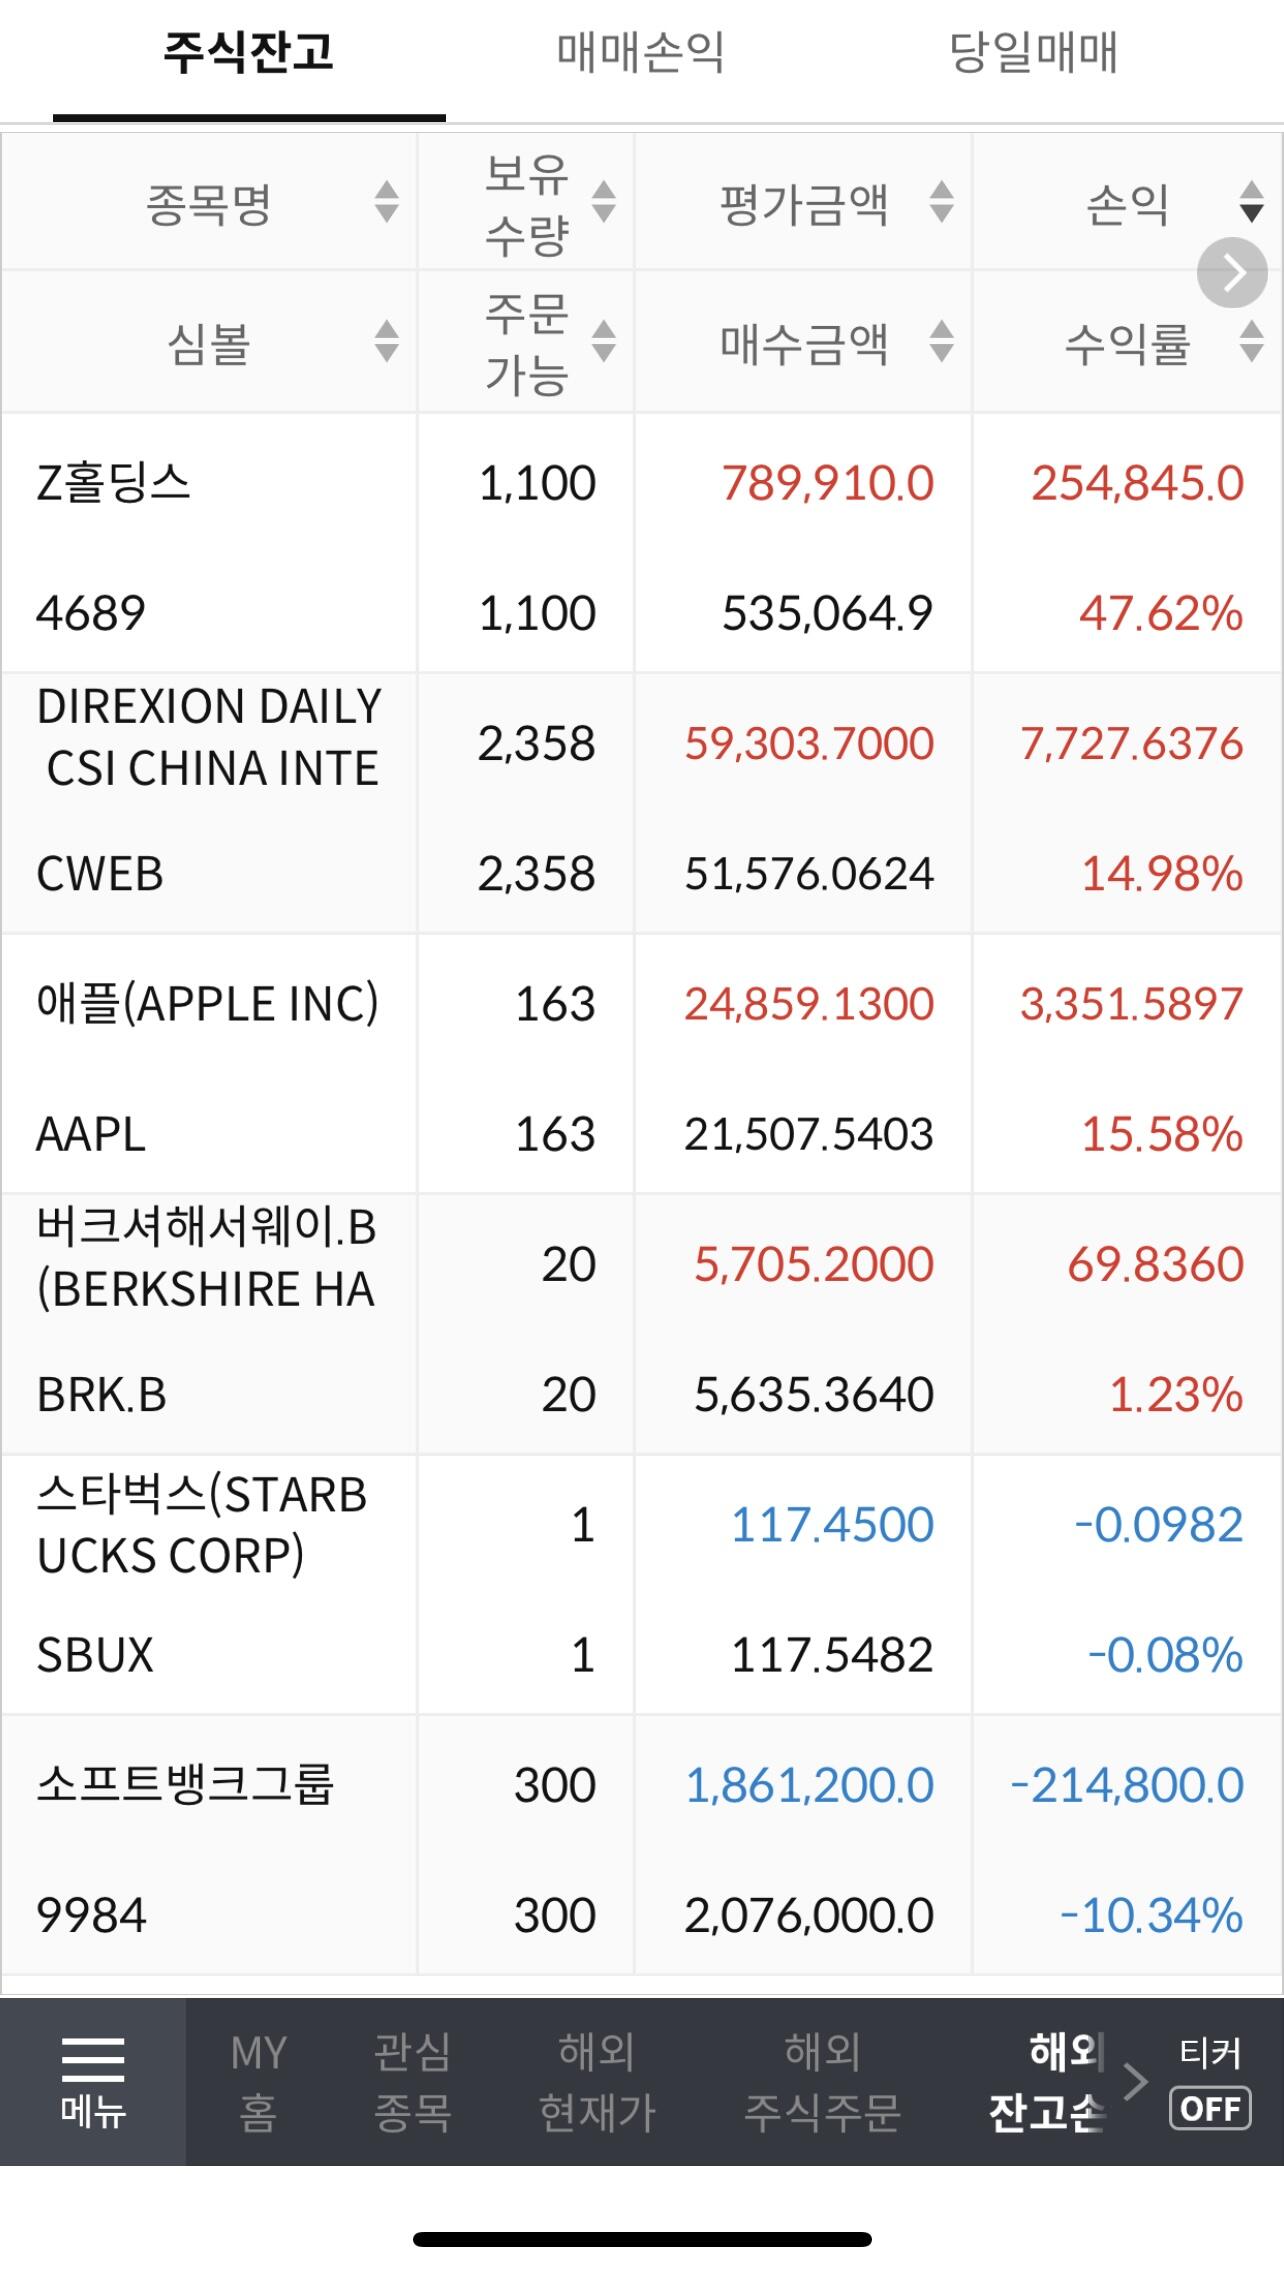Open 해외 주식주문 page
Image resolution: width=1284 pixels, height=2270 pixels.
(x=822, y=2083)
